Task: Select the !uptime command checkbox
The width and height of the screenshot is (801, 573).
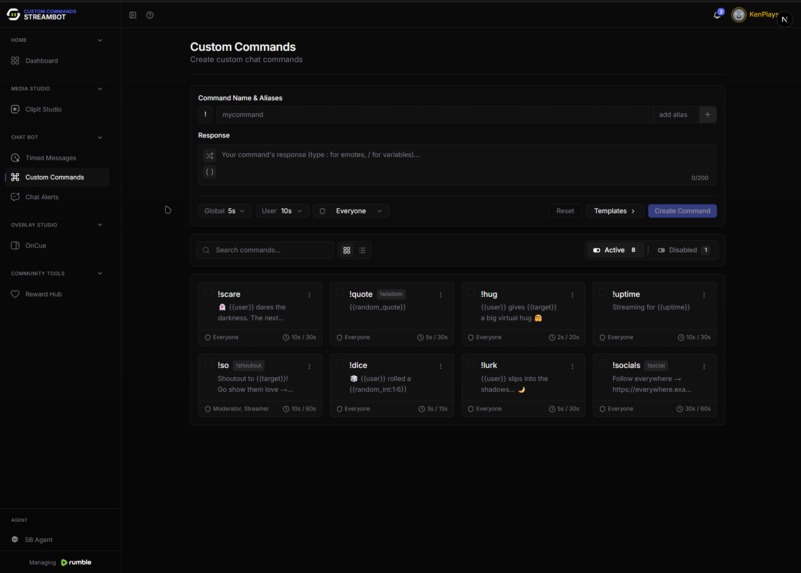Action: click(x=603, y=293)
